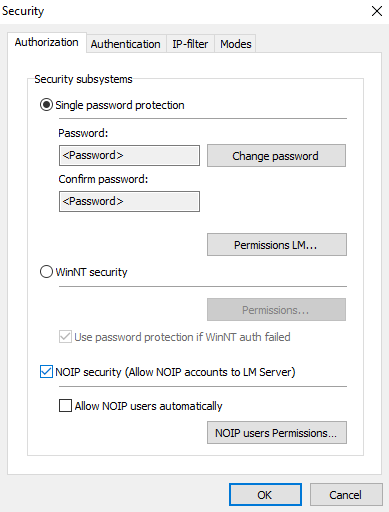The image size is (389, 512).
Task: Open the Permissions LM... dialog
Action: pyautogui.click(x=277, y=245)
